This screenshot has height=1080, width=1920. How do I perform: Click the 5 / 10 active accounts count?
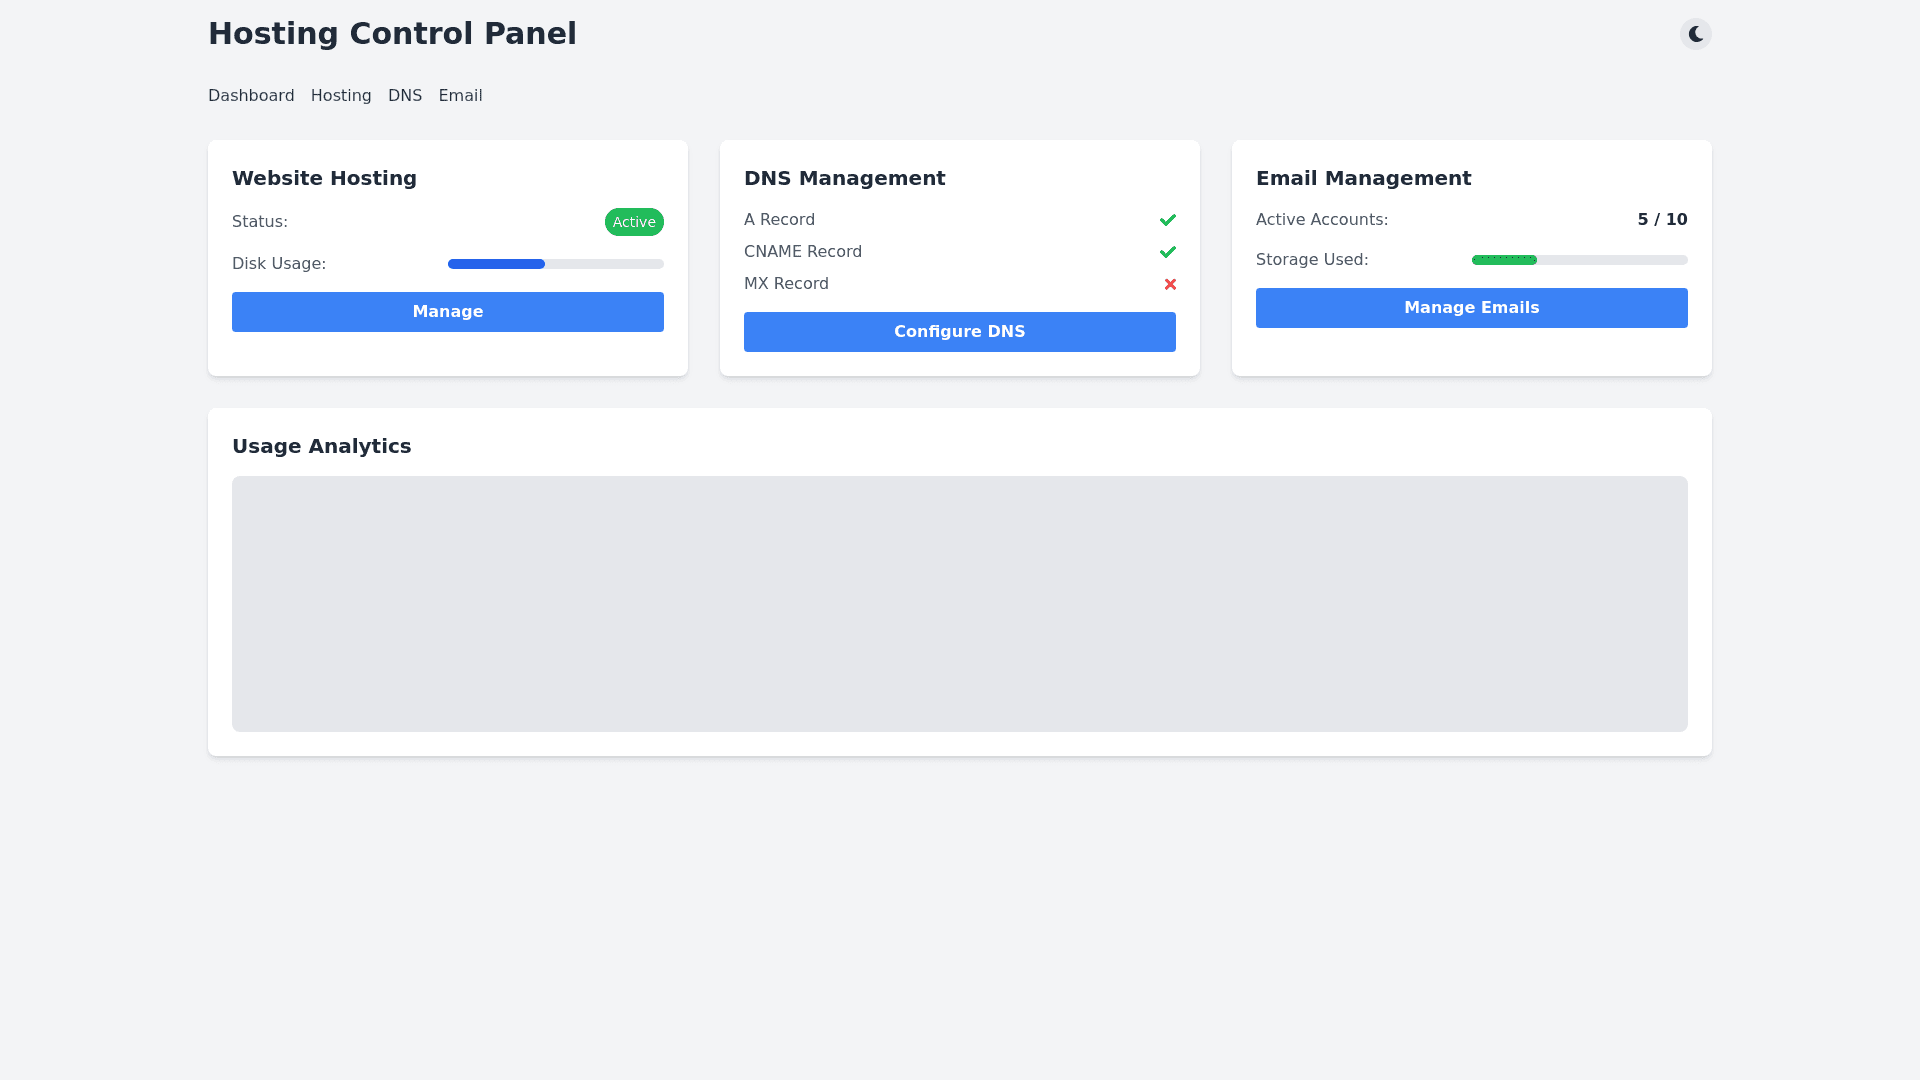pyautogui.click(x=1662, y=220)
